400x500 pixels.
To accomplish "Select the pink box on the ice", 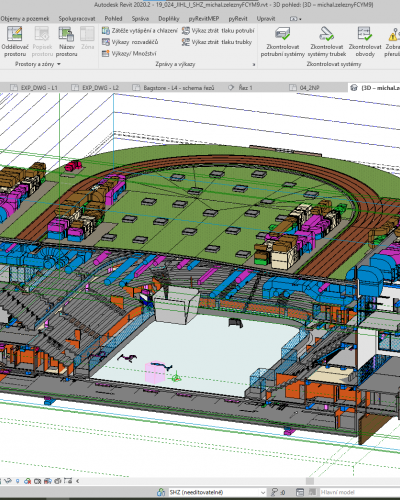I will pos(155,373).
